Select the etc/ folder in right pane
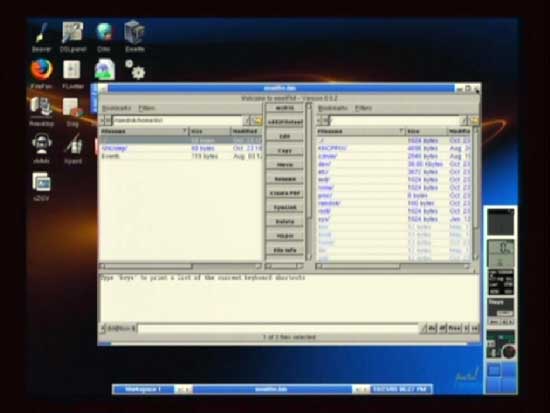The width and height of the screenshot is (550, 413). coord(394,172)
